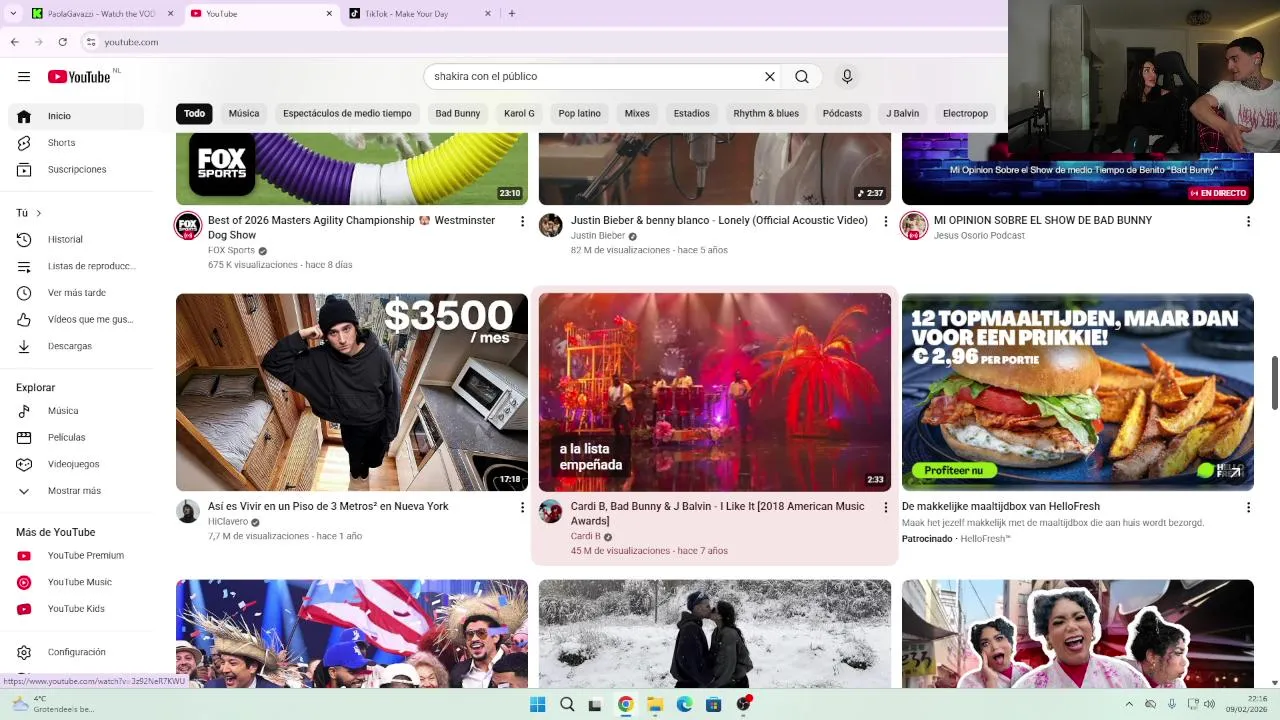Click the browser address bar
The image size is (1280, 720).
(540, 42)
